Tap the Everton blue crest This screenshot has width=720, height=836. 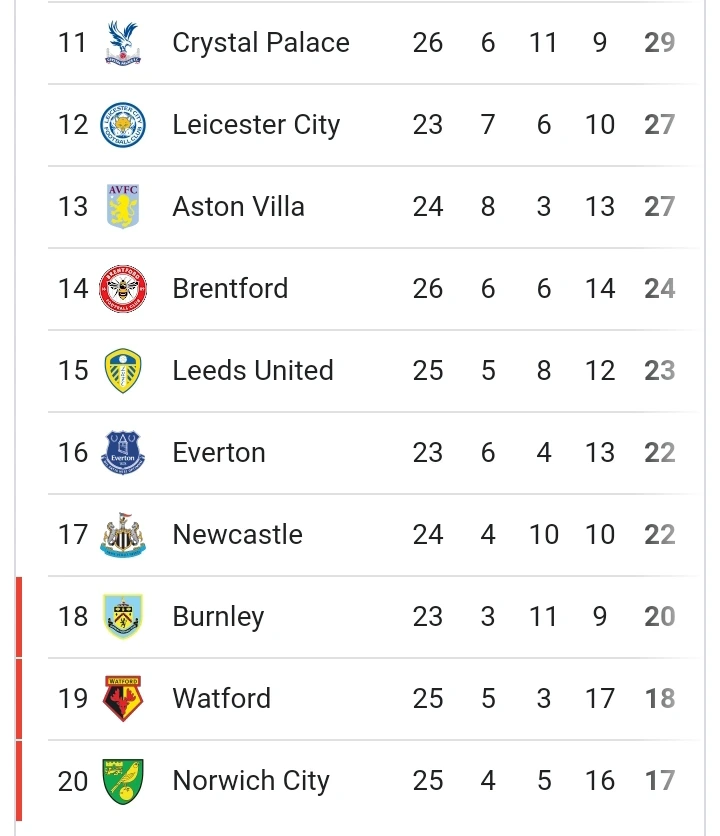(x=123, y=453)
